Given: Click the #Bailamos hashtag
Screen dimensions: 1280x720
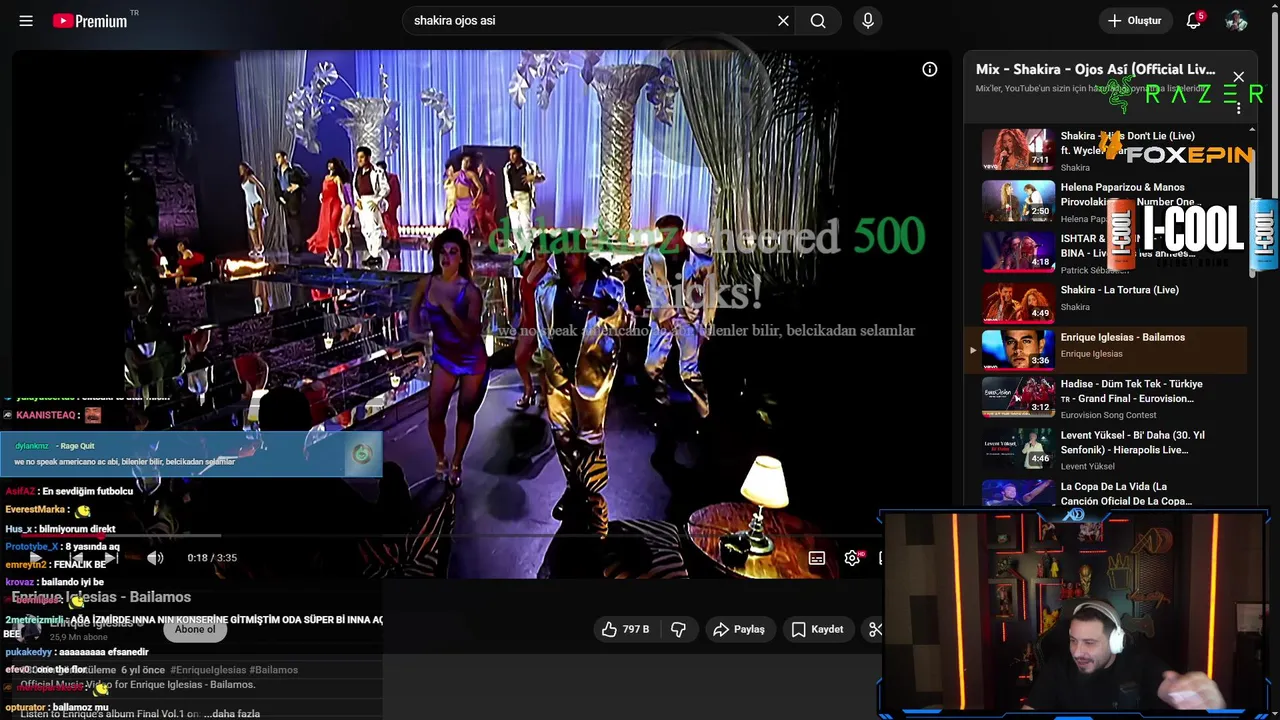Looking at the screenshot, I should tap(274, 670).
